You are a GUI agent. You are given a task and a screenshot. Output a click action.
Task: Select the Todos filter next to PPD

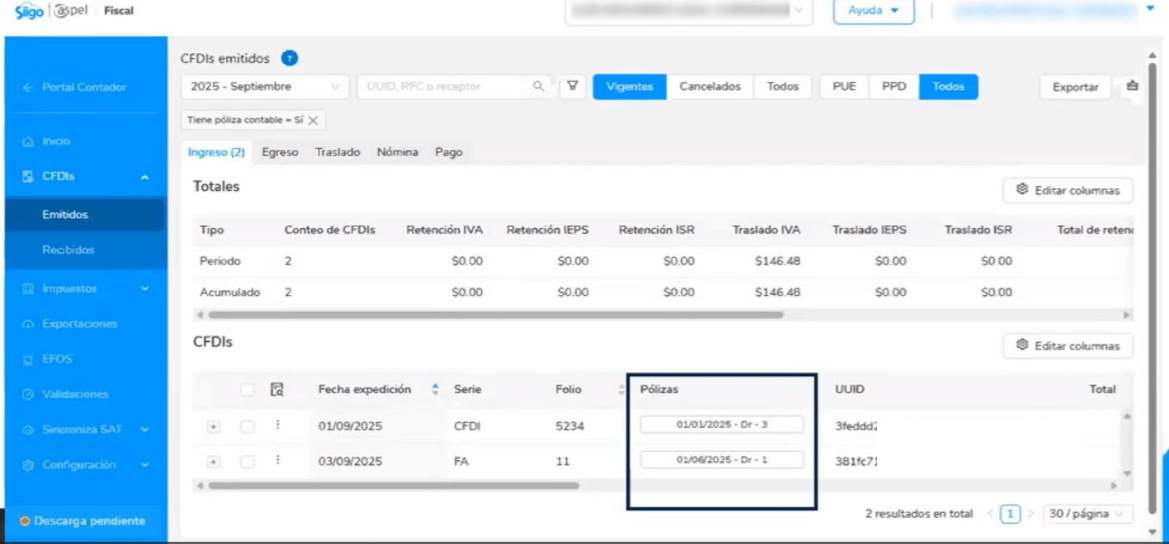948,86
